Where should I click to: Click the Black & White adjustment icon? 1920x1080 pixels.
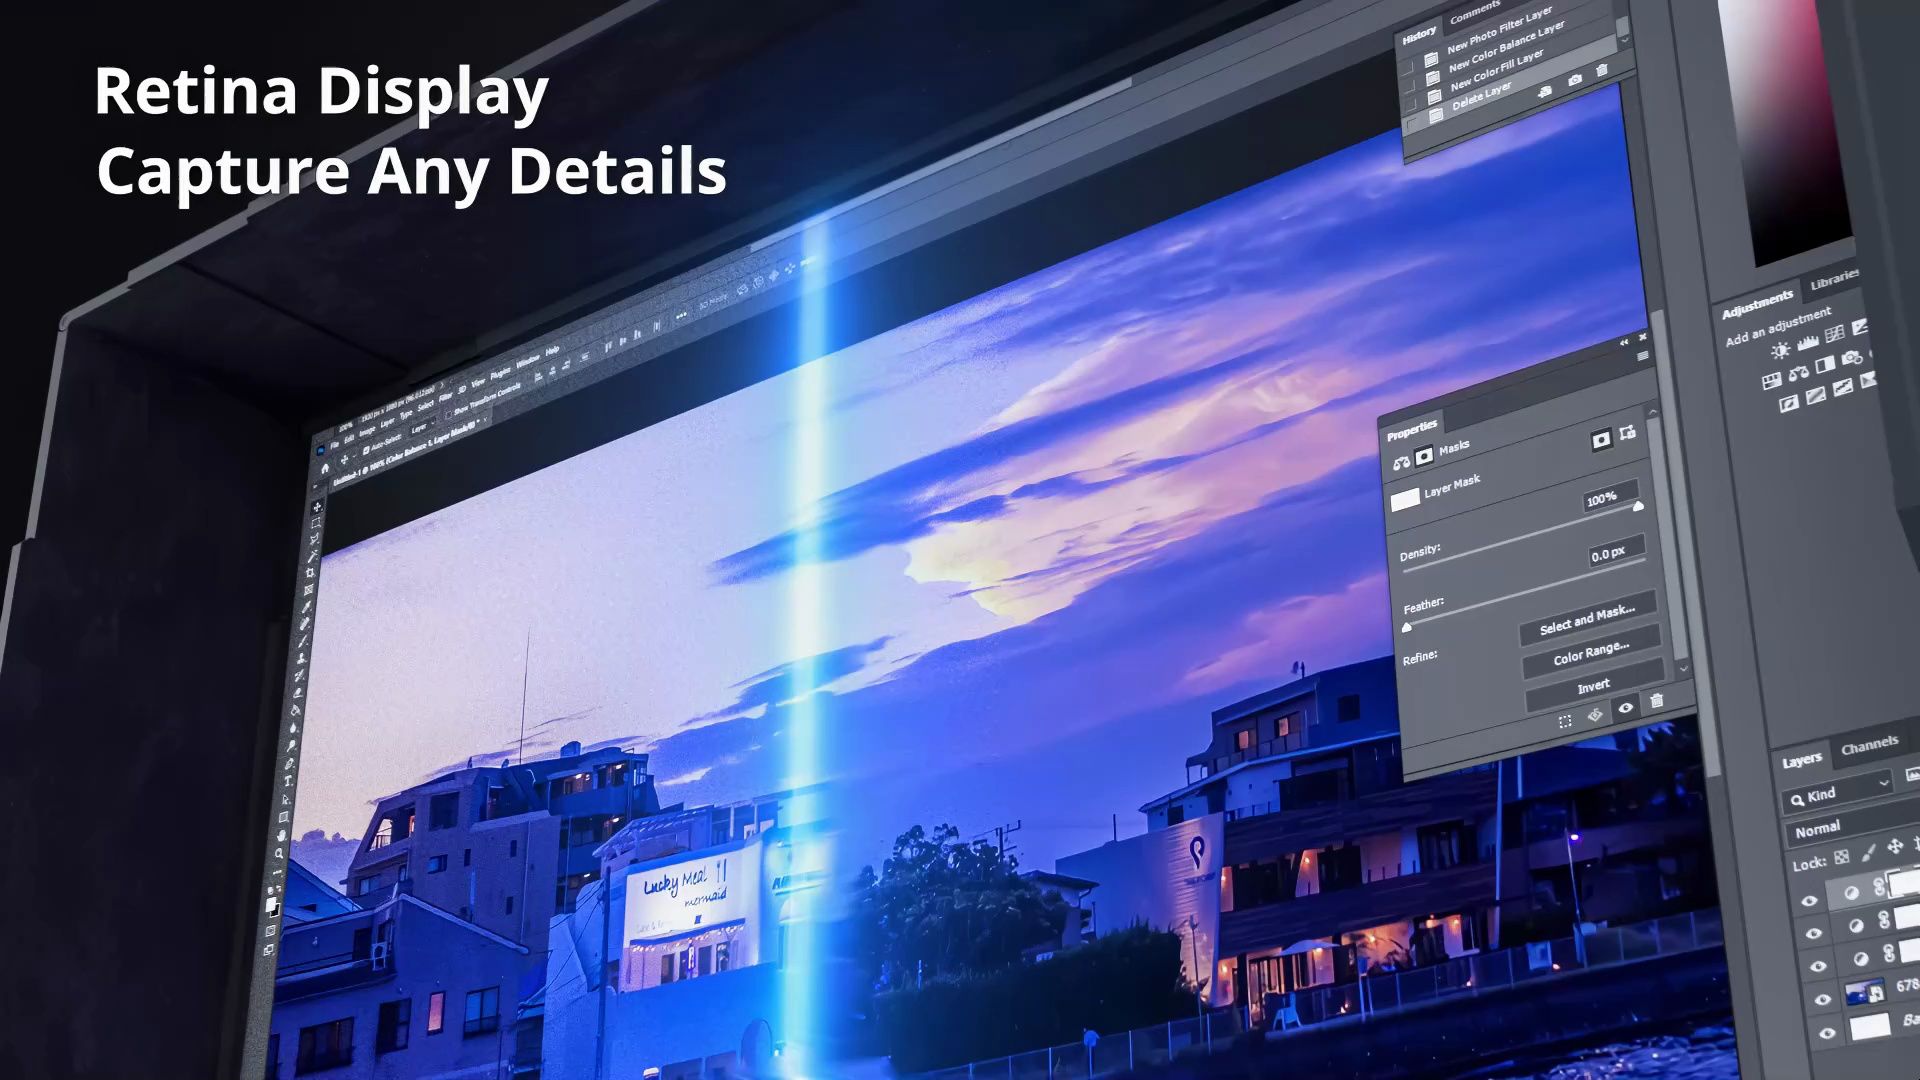click(x=1825, y=364)
